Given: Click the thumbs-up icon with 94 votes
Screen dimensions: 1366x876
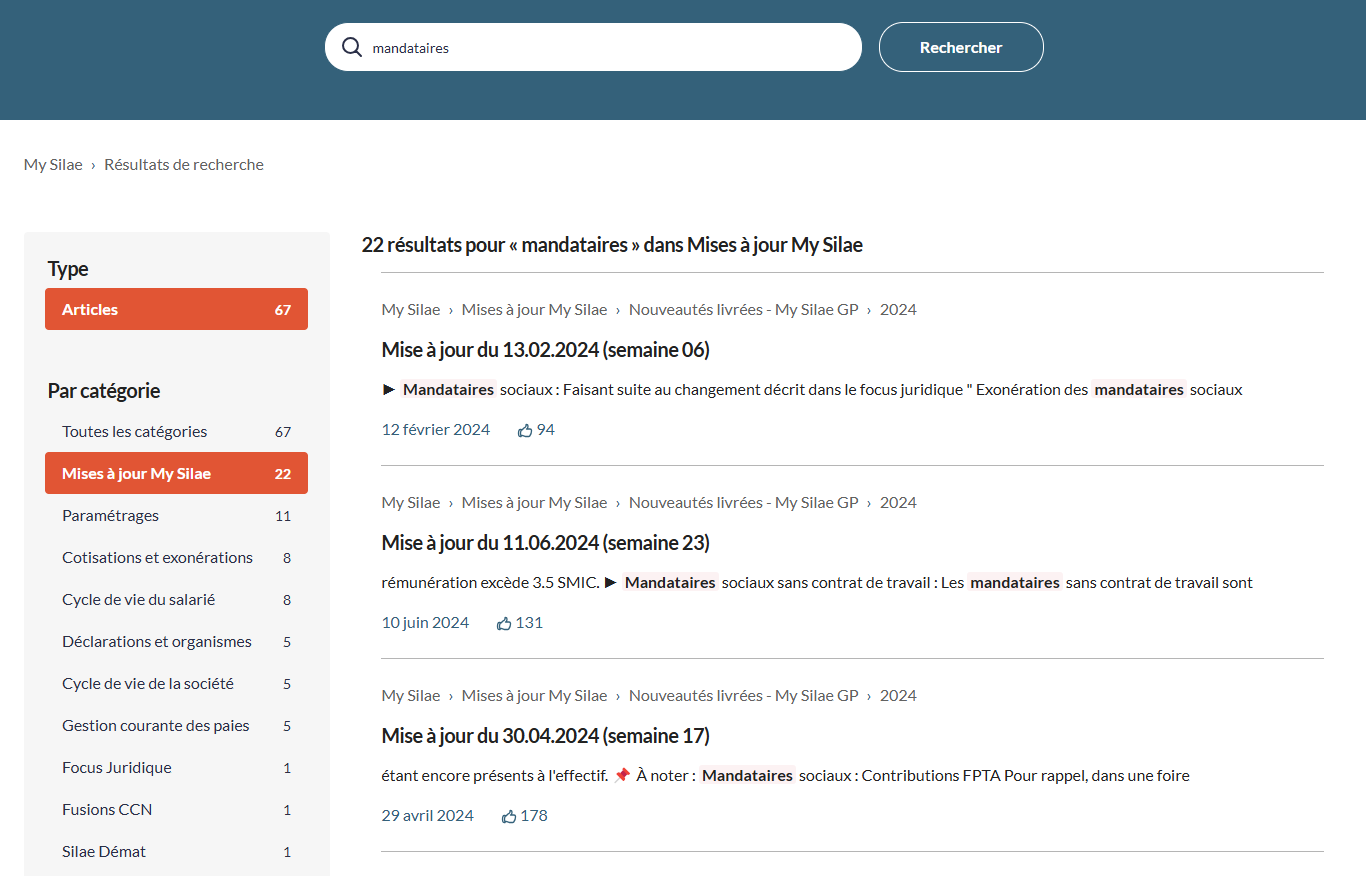Looking at the screenshot, I should pos(525,430).
